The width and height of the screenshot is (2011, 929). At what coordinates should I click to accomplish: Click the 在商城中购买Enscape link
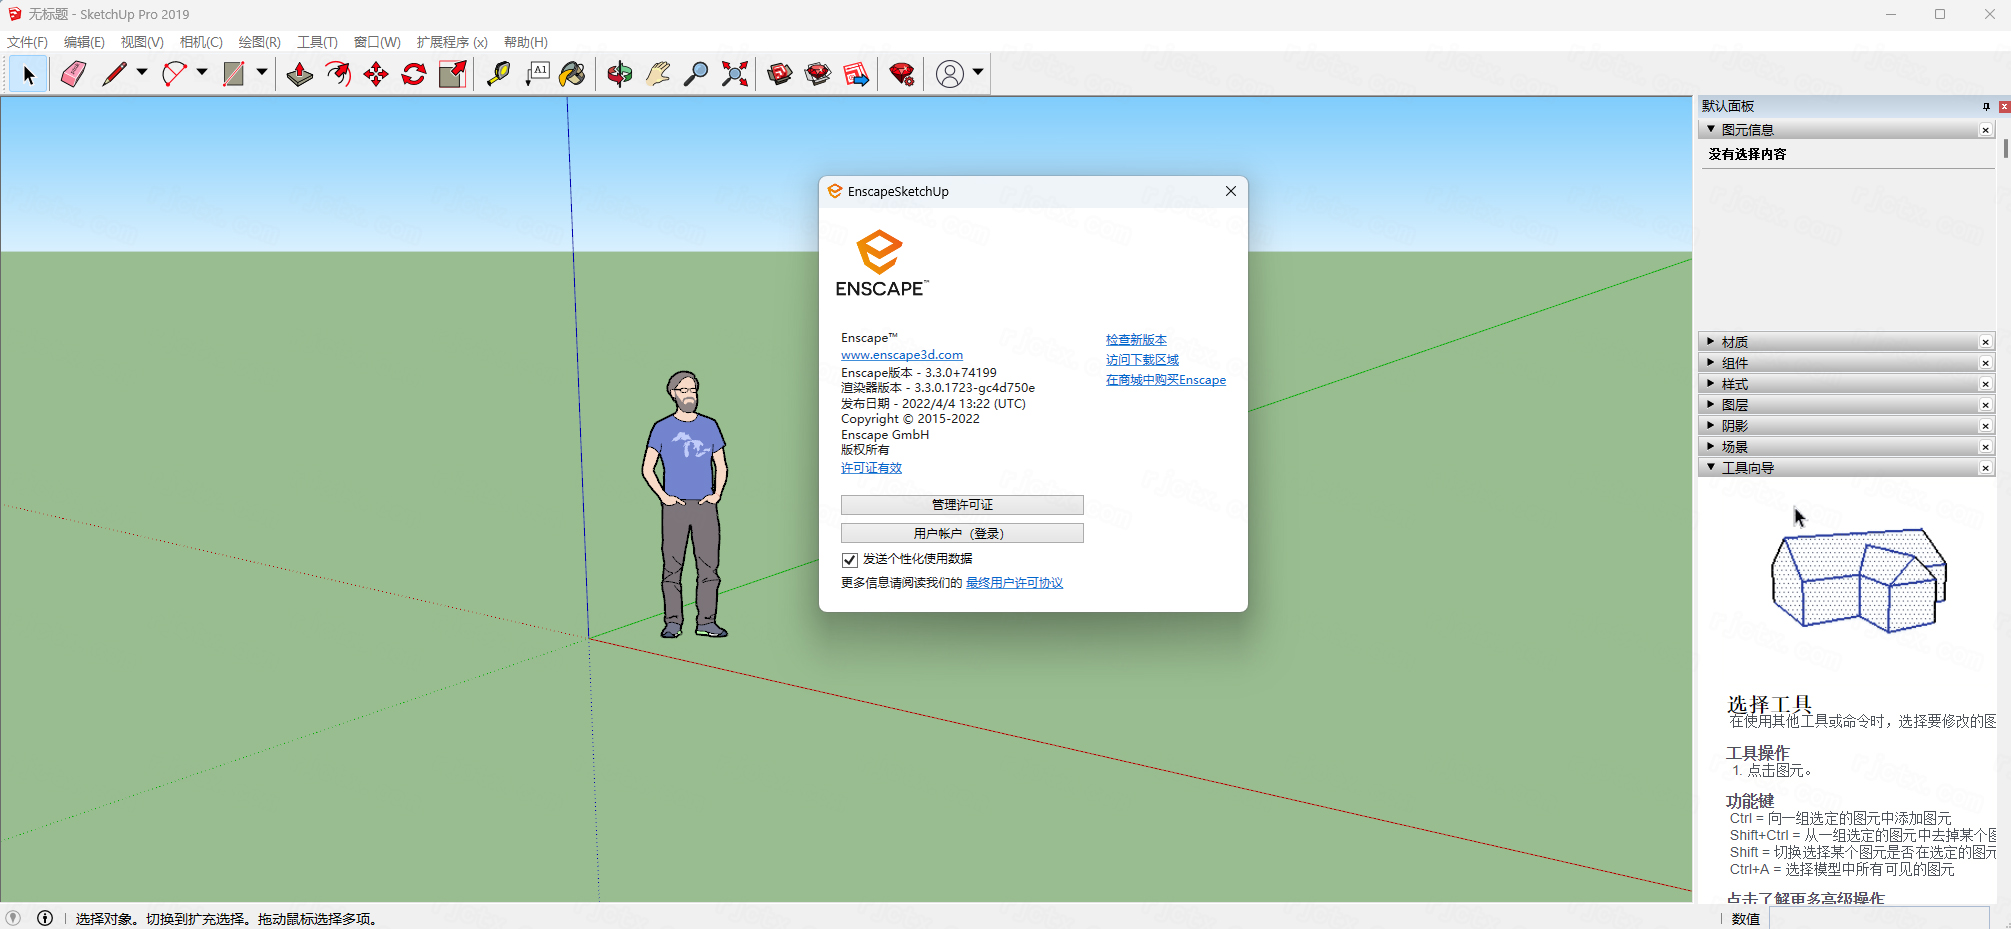click(x=1166, y=380)
